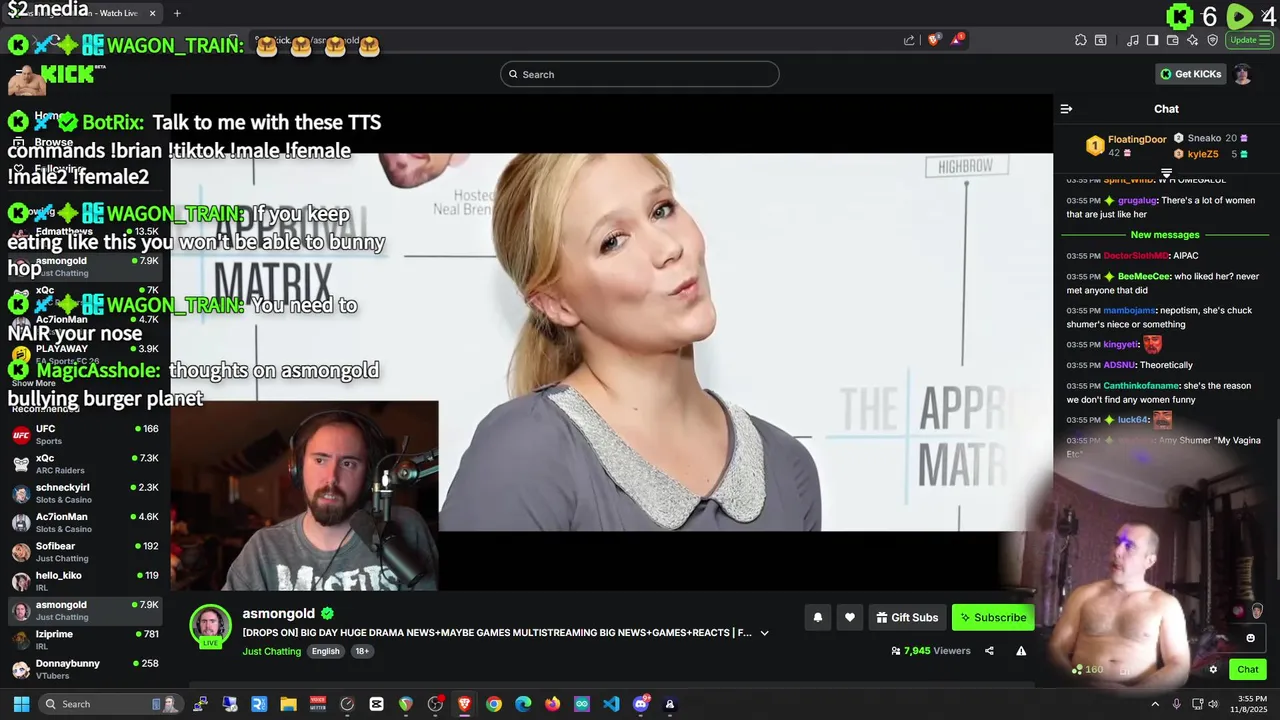Click the share stream icon
Viewport: 1280px width, 720px height.
[x=989, y=651]
